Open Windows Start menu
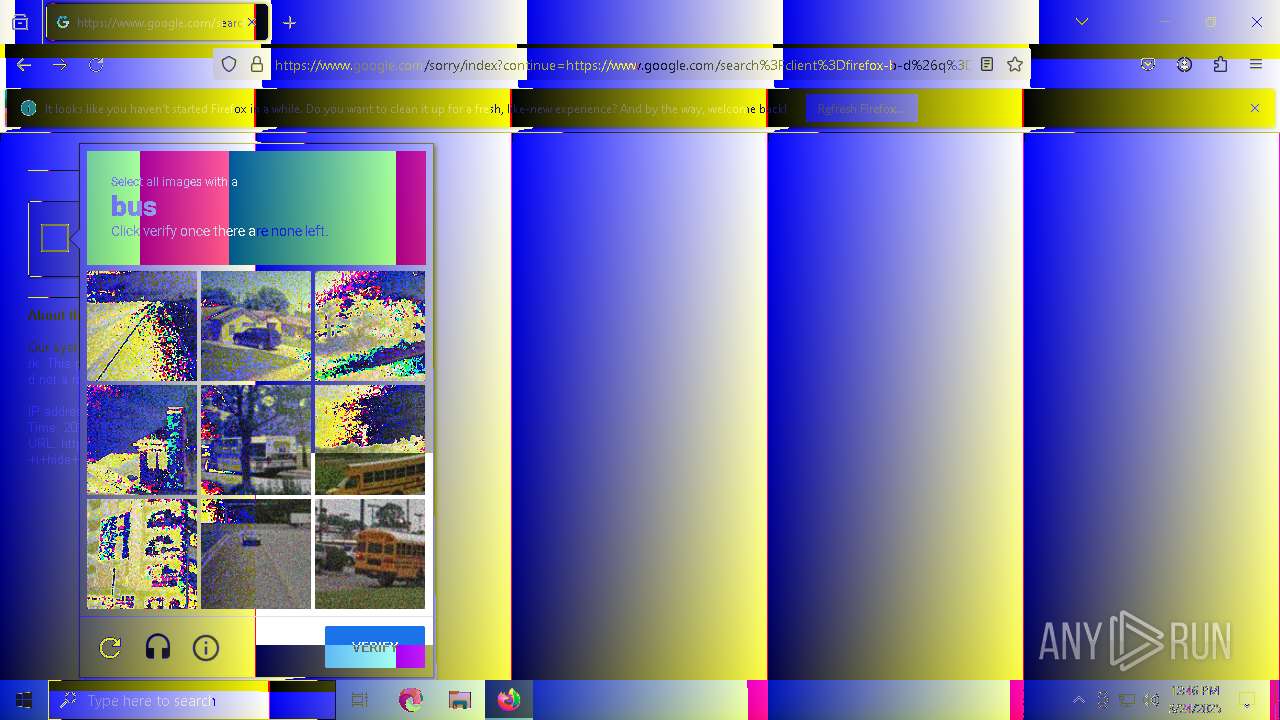The image size is (1280, 720). [24, 700]
